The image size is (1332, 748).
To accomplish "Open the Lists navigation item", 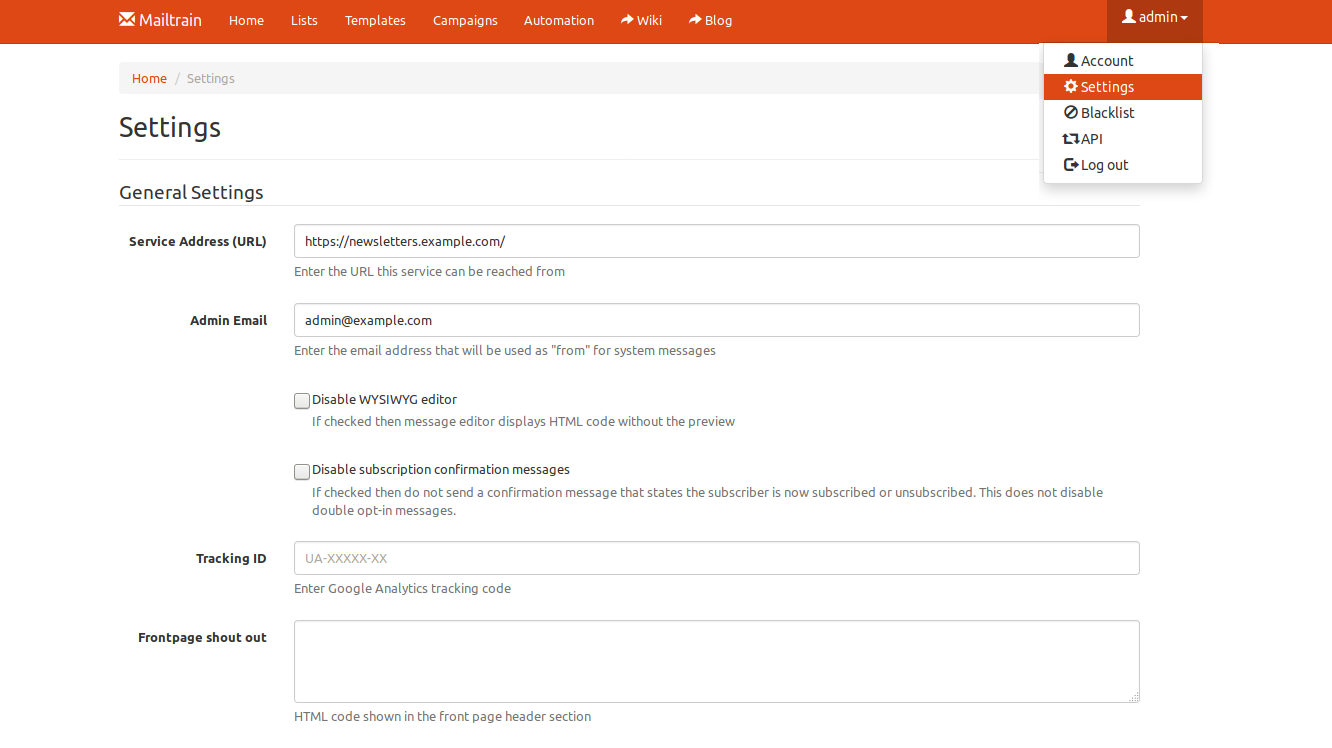I will [x=304, y=20].
